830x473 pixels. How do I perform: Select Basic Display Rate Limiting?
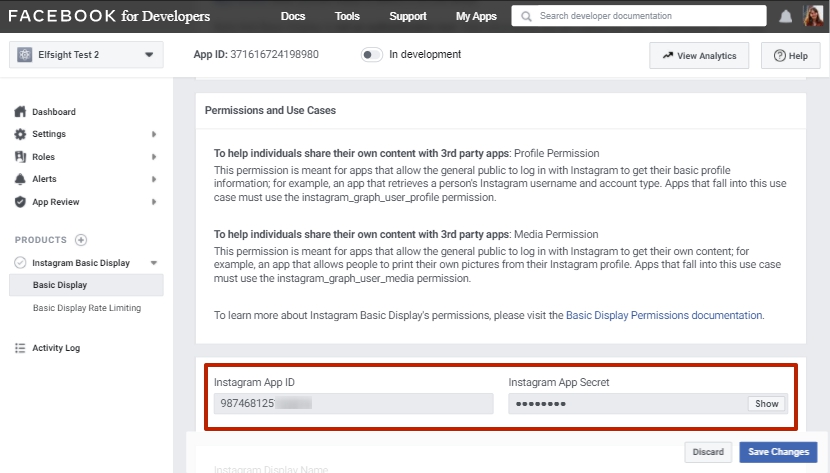[87, 308]
